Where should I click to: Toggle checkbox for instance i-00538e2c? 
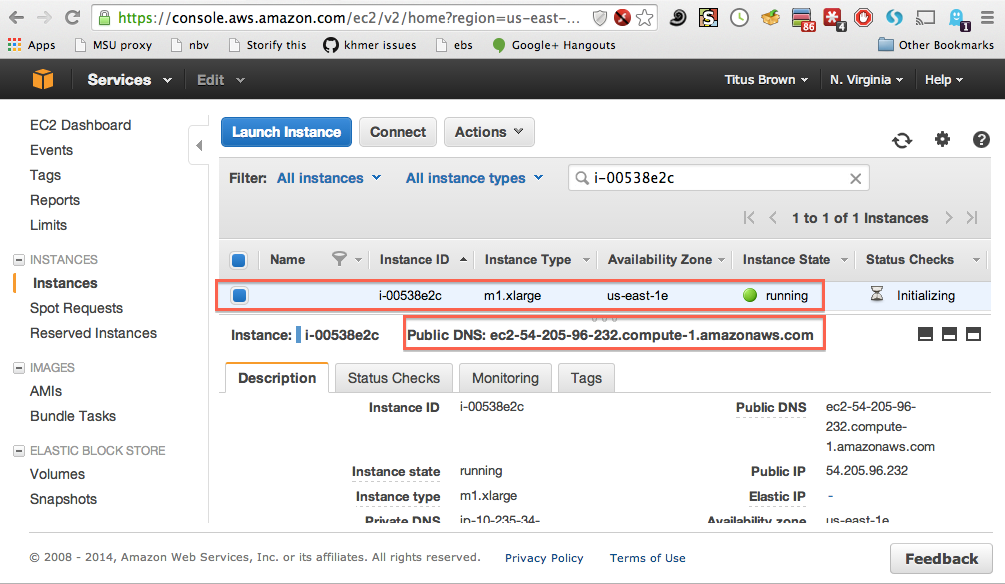point(239,296)
